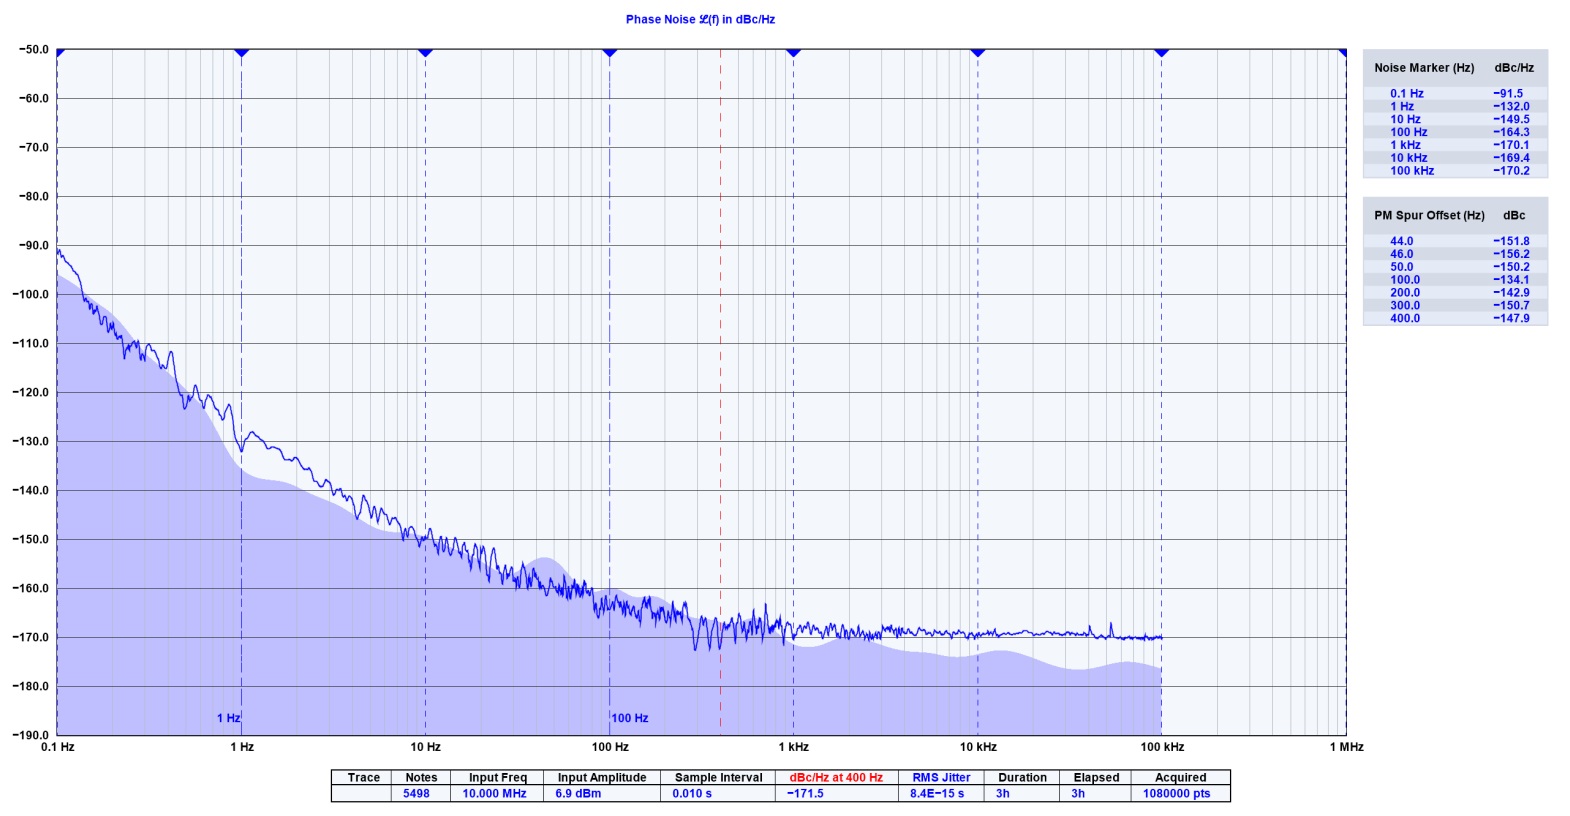1570x816 pixels.
Task: Click the red dashed cursor line at 400 Hz
Action: click(x=720, y=400)
